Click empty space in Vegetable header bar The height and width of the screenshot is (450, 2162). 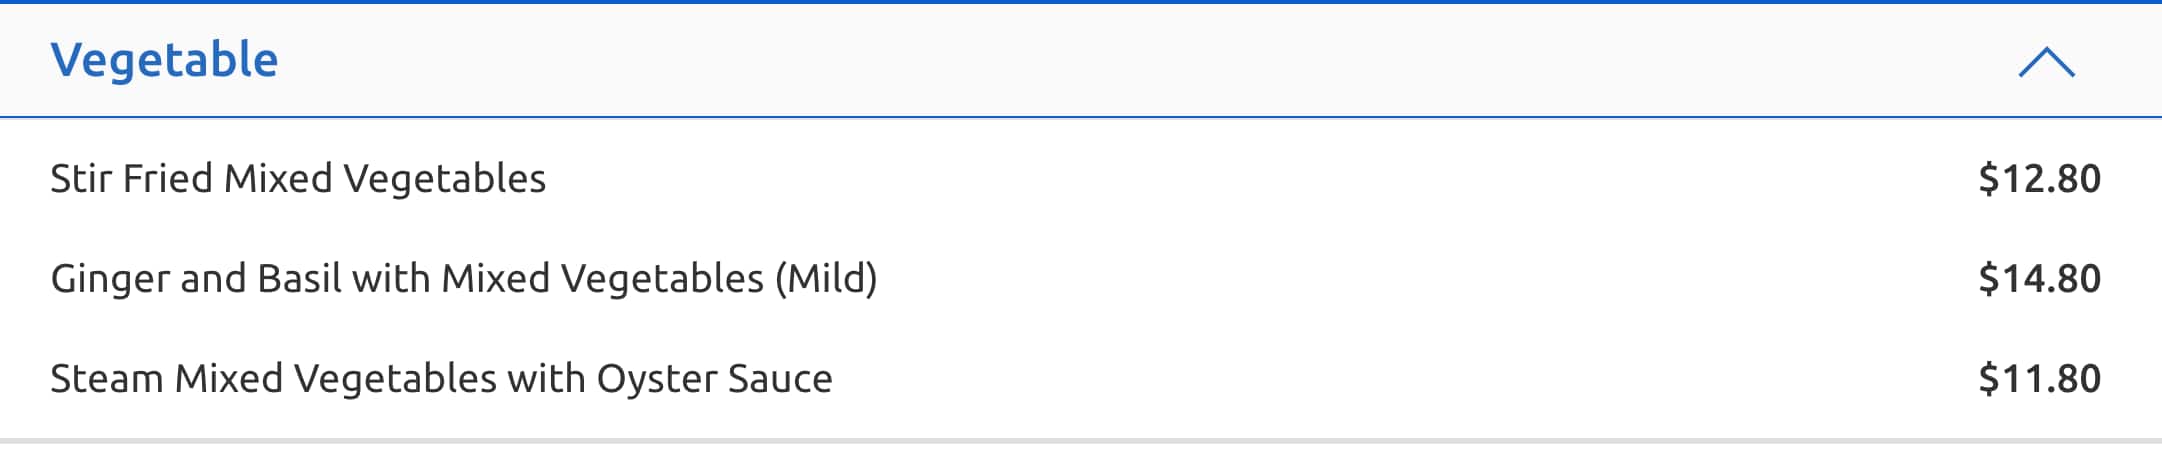(1100, 60)
